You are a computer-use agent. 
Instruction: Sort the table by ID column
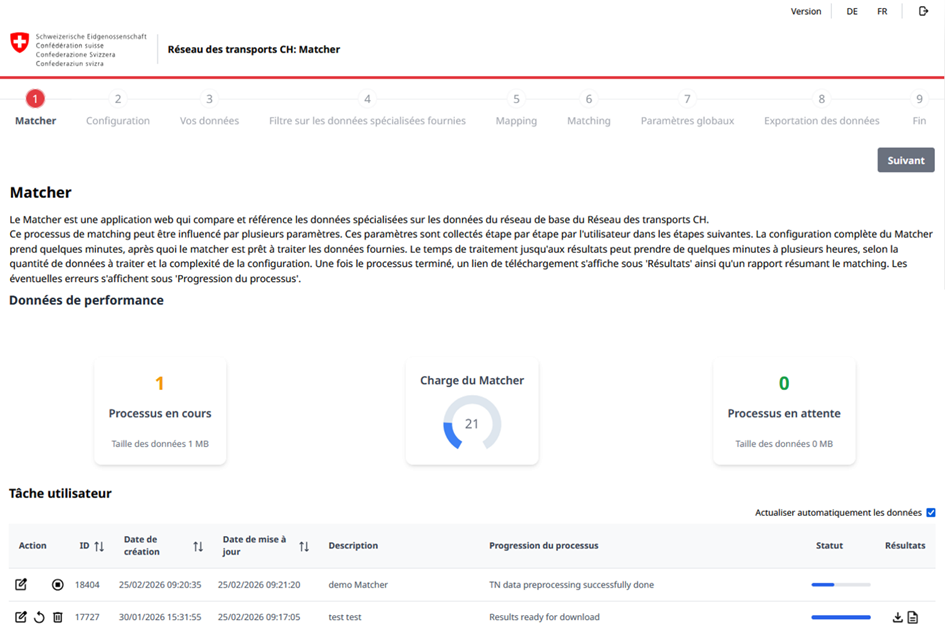click(99, 546)
